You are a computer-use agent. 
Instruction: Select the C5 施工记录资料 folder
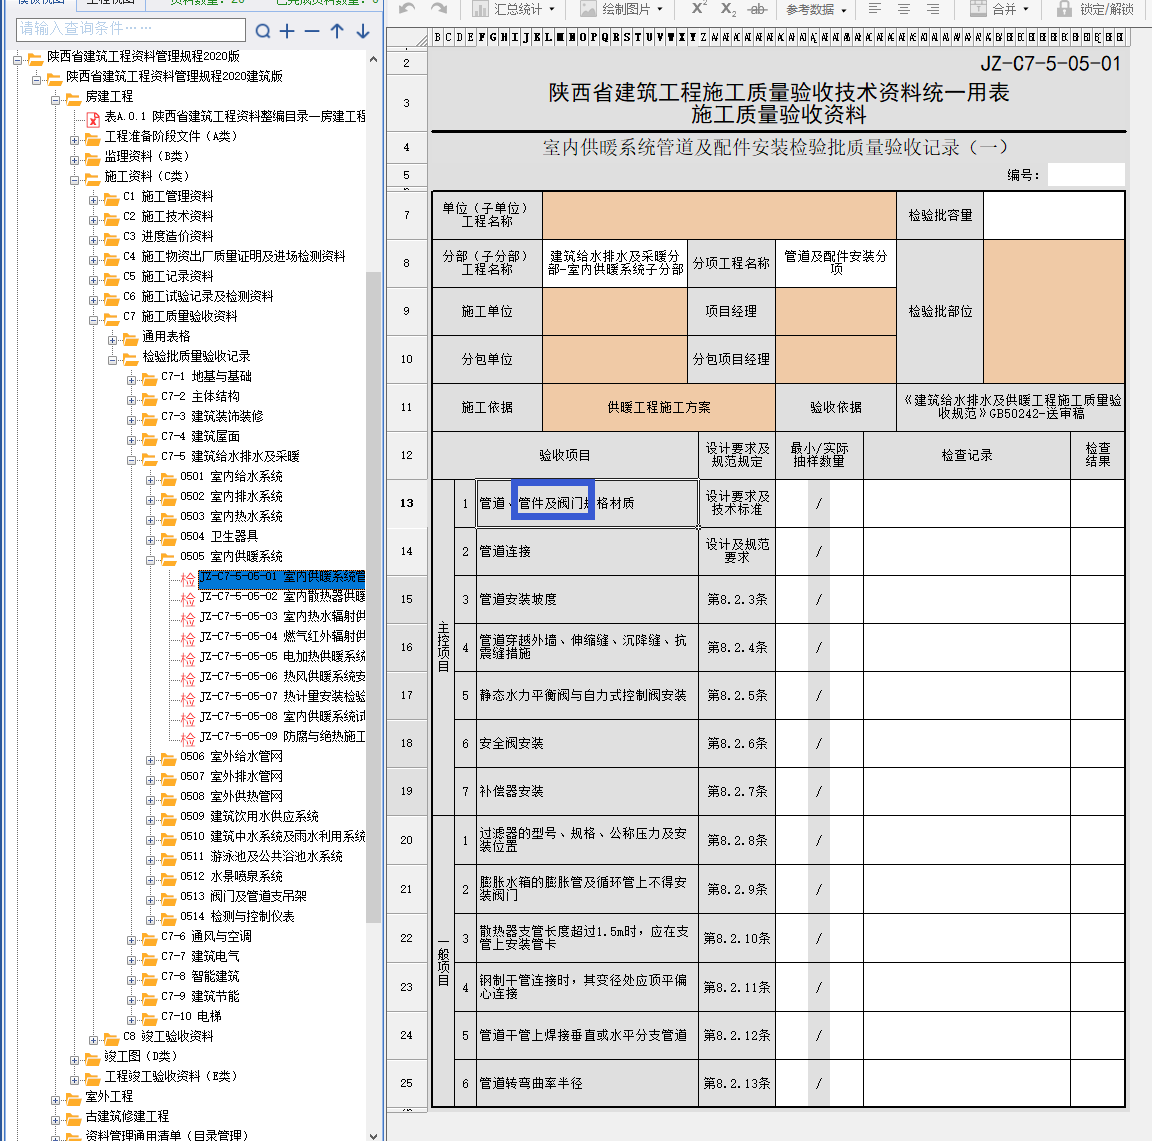(168, 276)
